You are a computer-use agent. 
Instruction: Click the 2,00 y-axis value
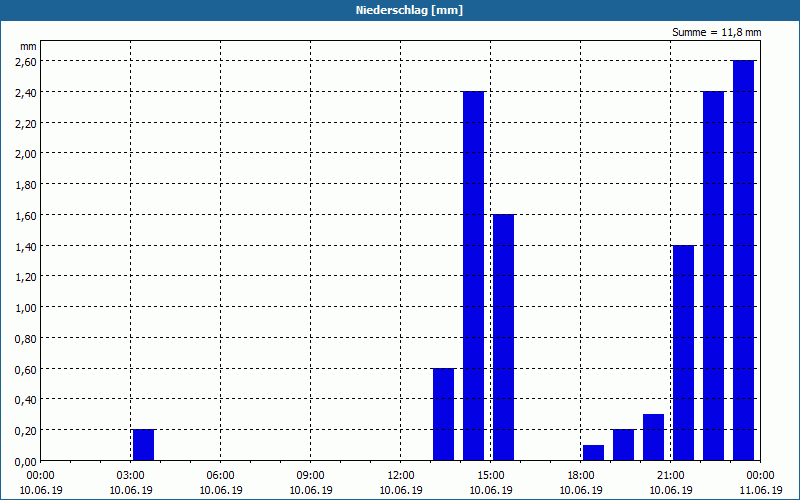point(26,154)
